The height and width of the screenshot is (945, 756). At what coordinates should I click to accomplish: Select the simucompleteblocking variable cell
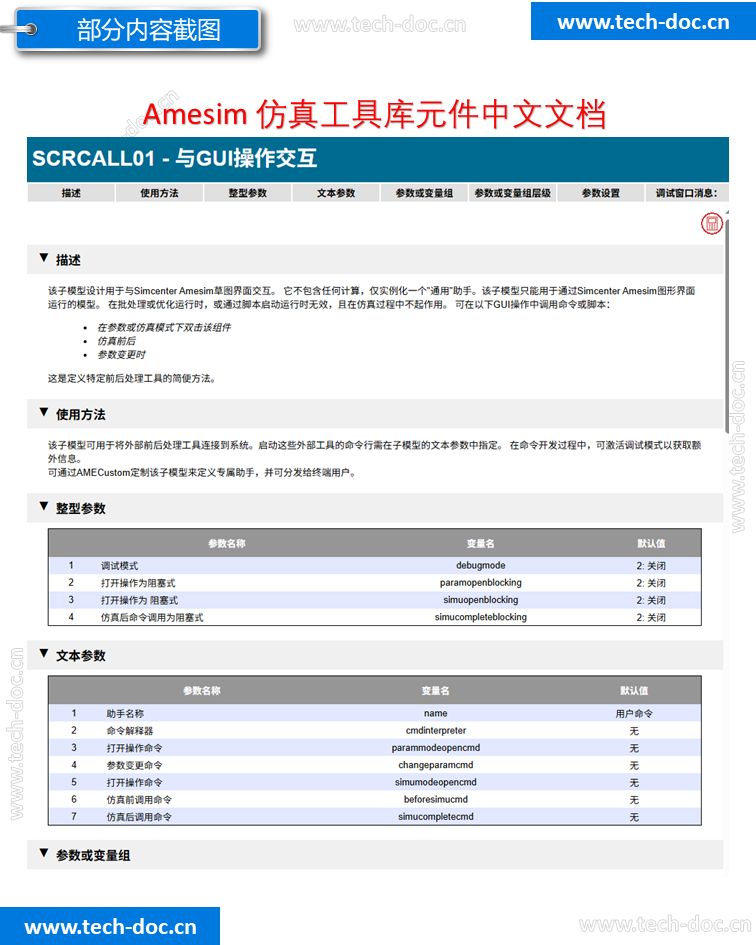[x=480, y=617]
